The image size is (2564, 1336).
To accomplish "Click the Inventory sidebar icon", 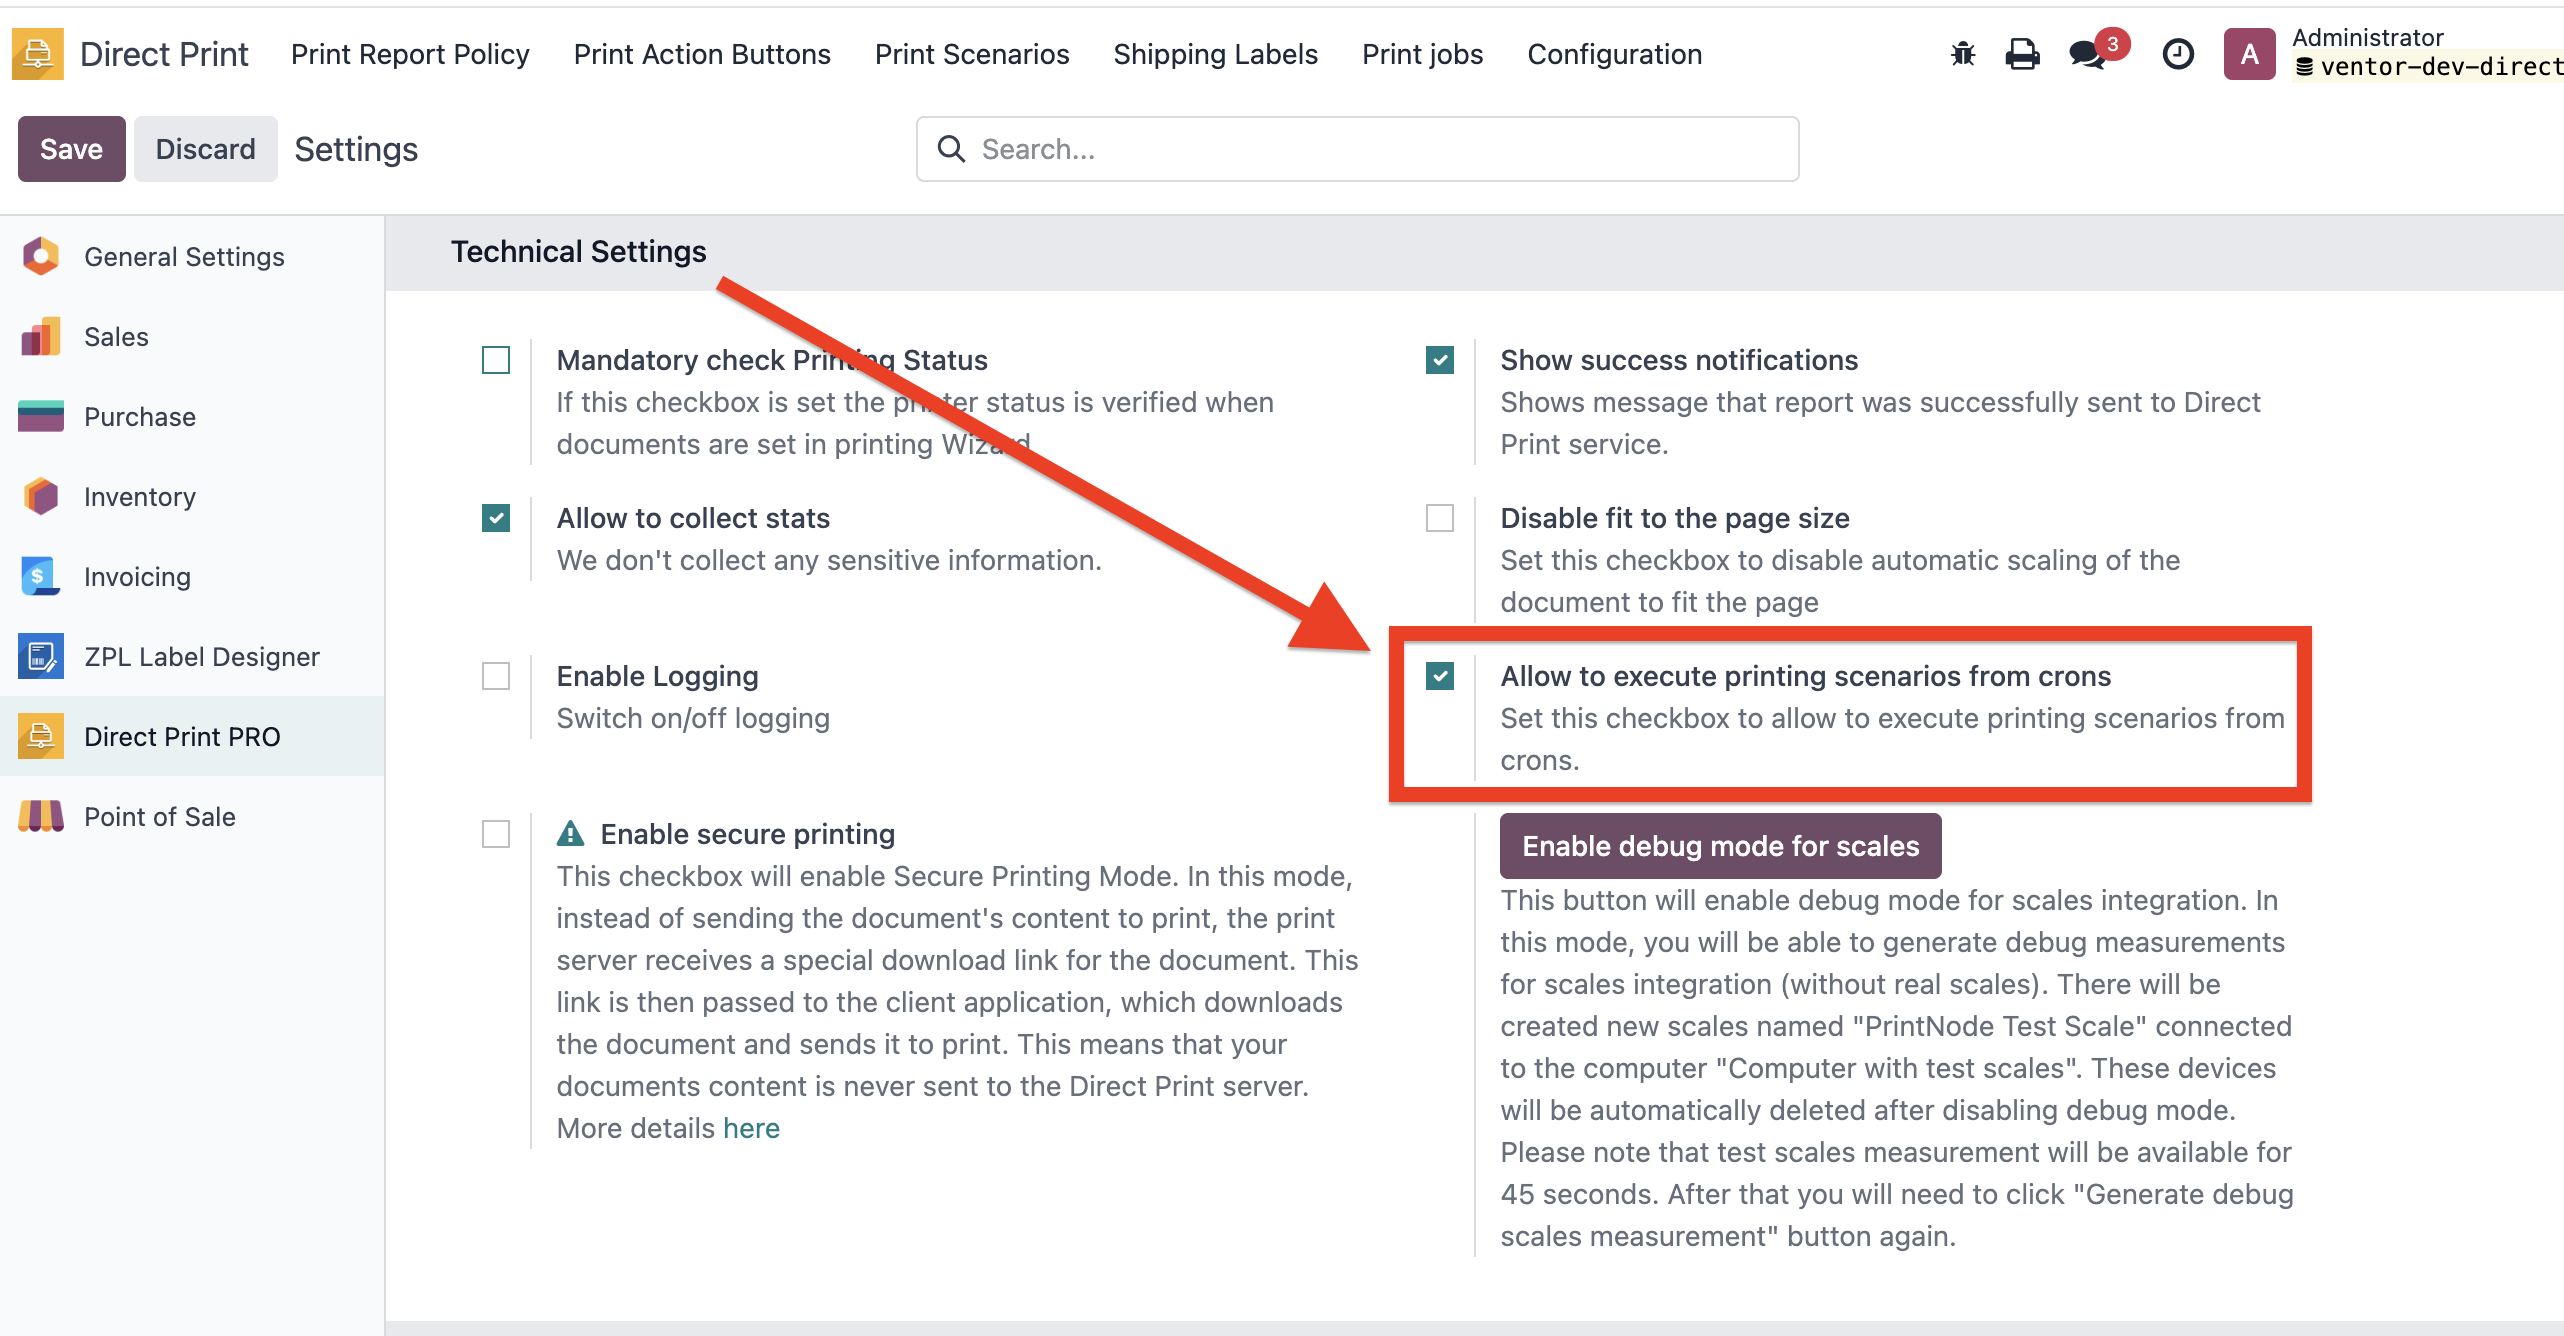I will [x=41, y=496].
